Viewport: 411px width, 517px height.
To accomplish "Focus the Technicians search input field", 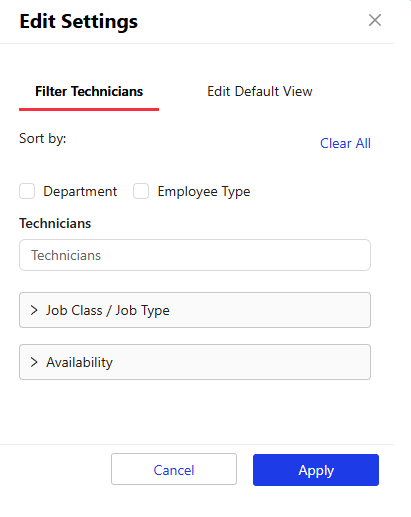I will pyautogui.click(x=195, y=255).
